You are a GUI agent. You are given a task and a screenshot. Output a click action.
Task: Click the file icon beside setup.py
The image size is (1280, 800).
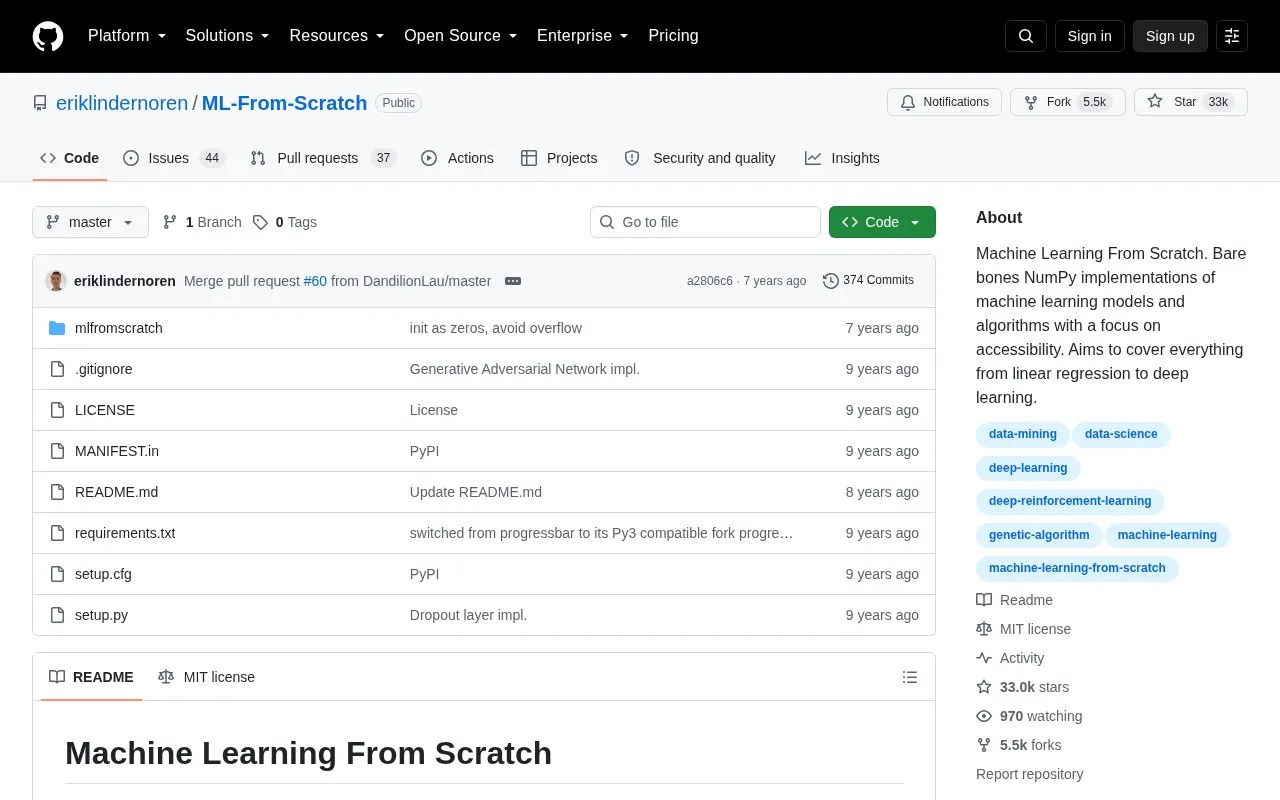click(x=57, y=615)
